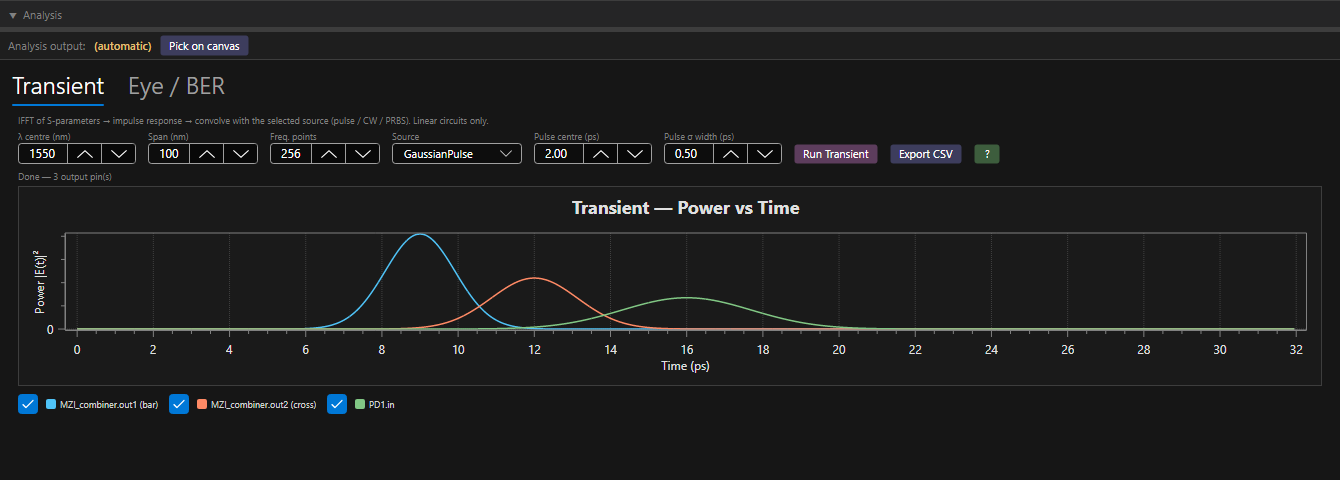Switch to the Transient tab

58,86
